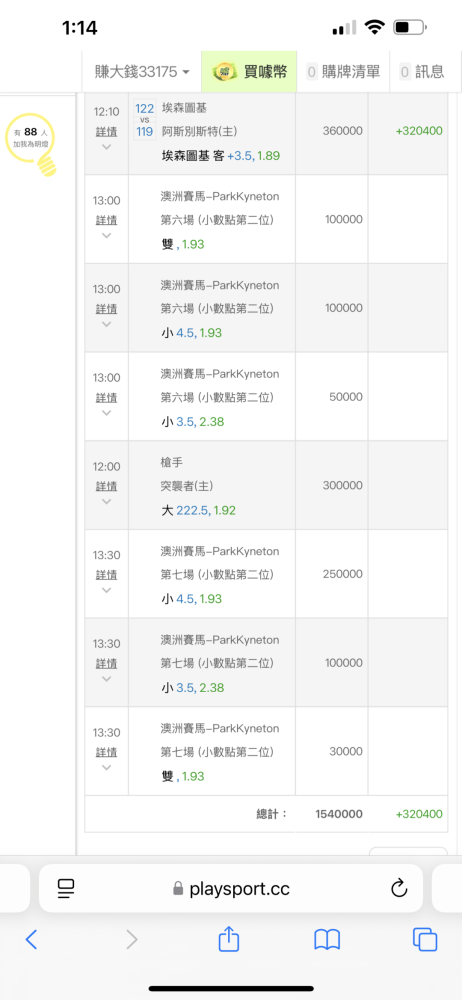Switch to 購牌清單 tab

[343, 71]
